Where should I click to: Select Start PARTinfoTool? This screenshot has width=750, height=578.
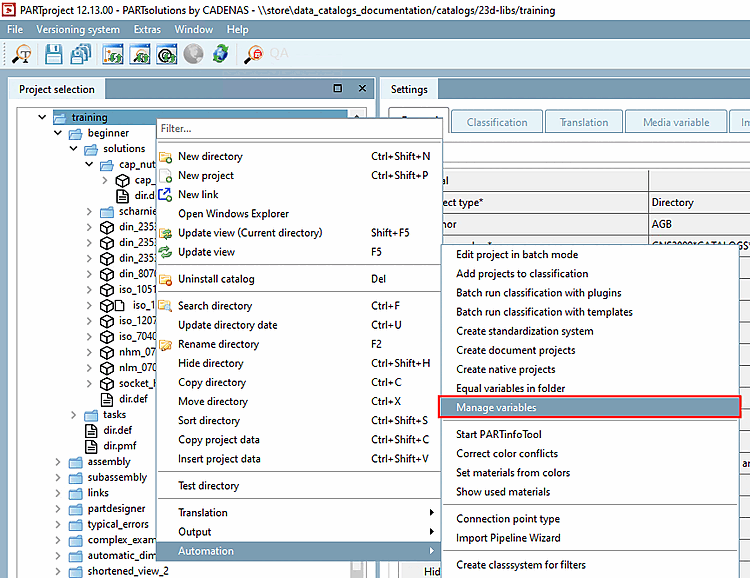590,434
